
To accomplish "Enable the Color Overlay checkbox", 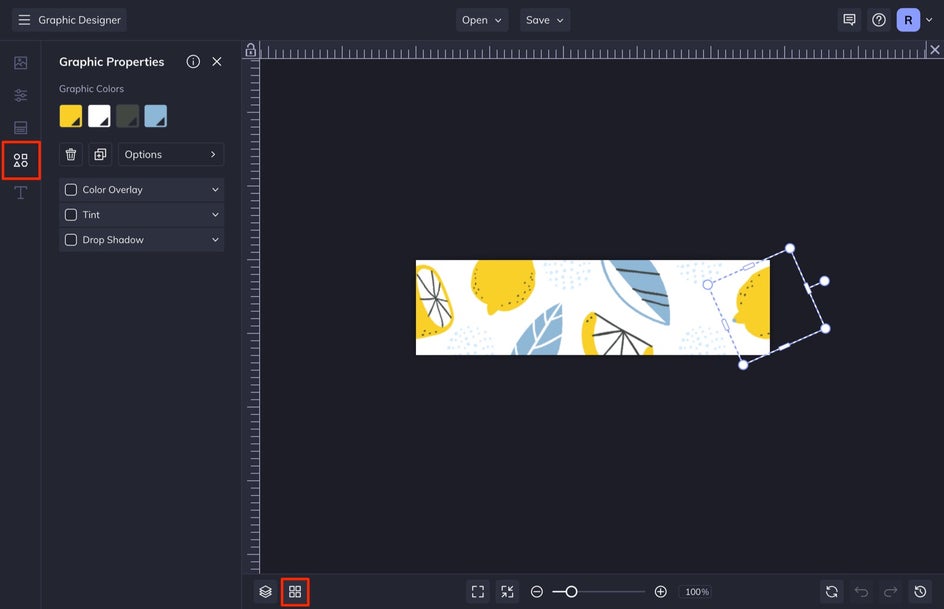I will pyautogui.click(x=71, y=190).
